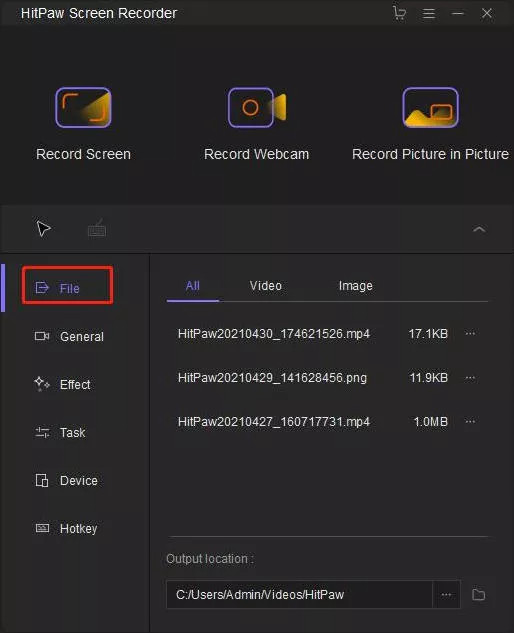Open the hamburger menu in title bar

click(428, 13)
